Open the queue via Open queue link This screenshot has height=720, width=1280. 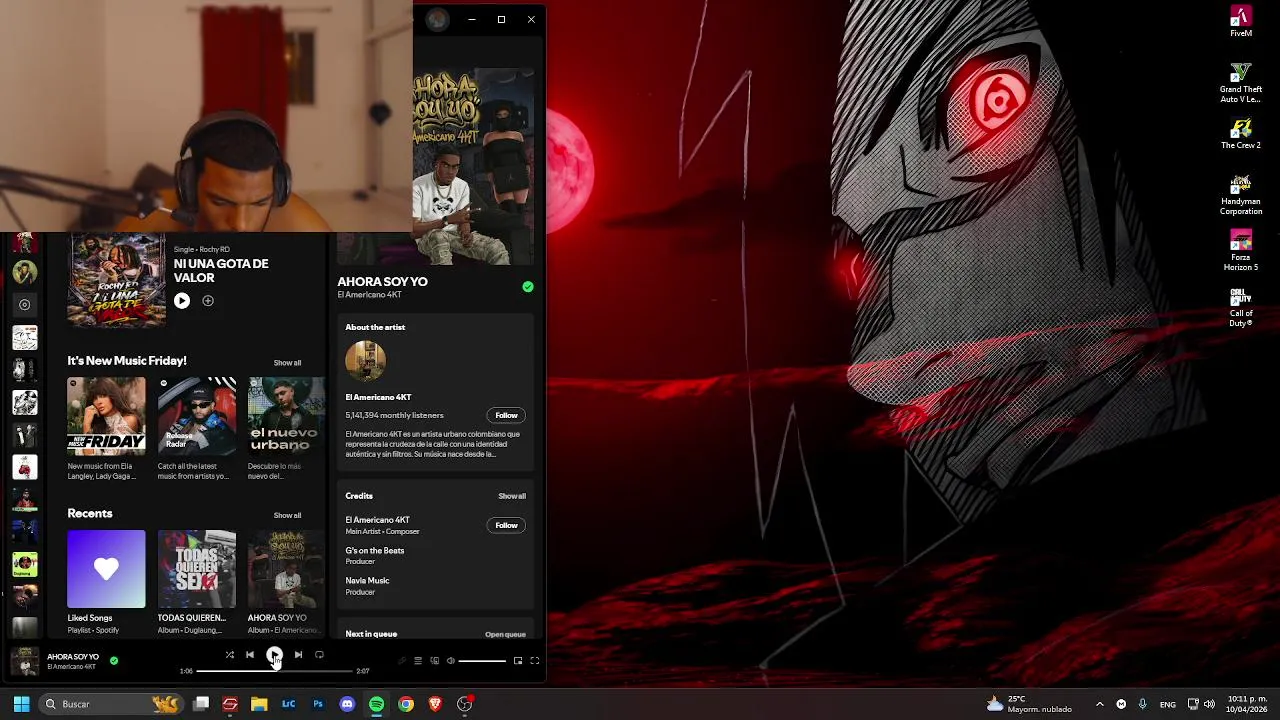505,634
